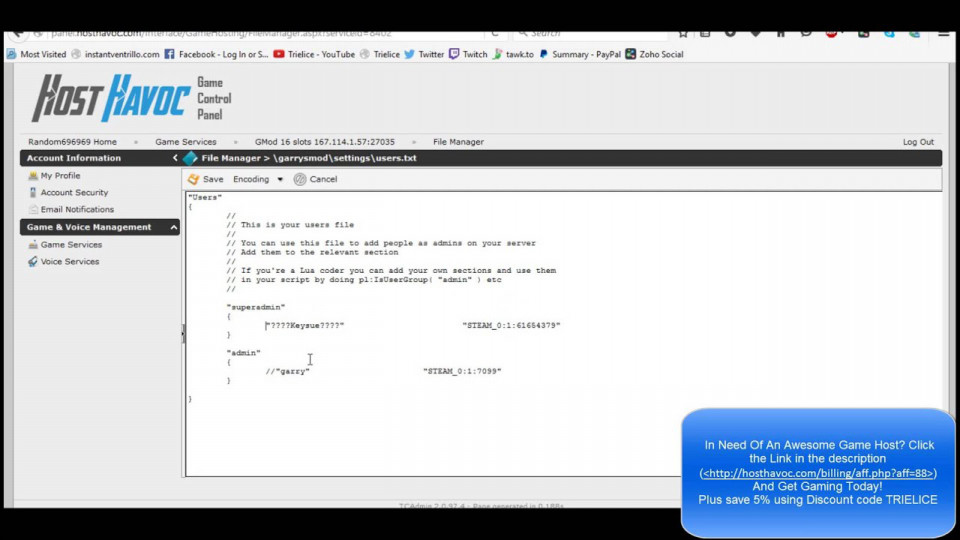Click the Most Visited bookmark icon
This screenshot has height=540, width=960.
(12, 54)
